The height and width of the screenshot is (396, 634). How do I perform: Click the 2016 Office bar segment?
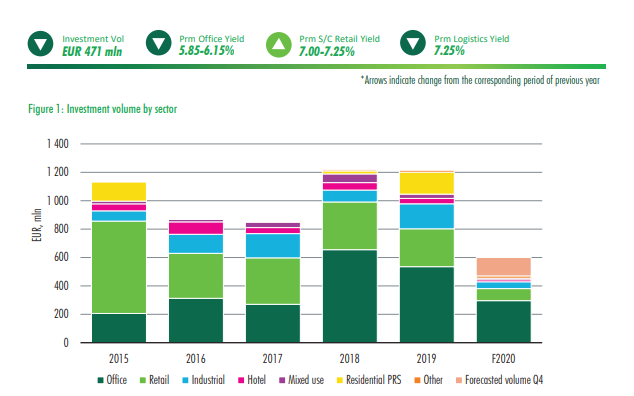point(196,320)
